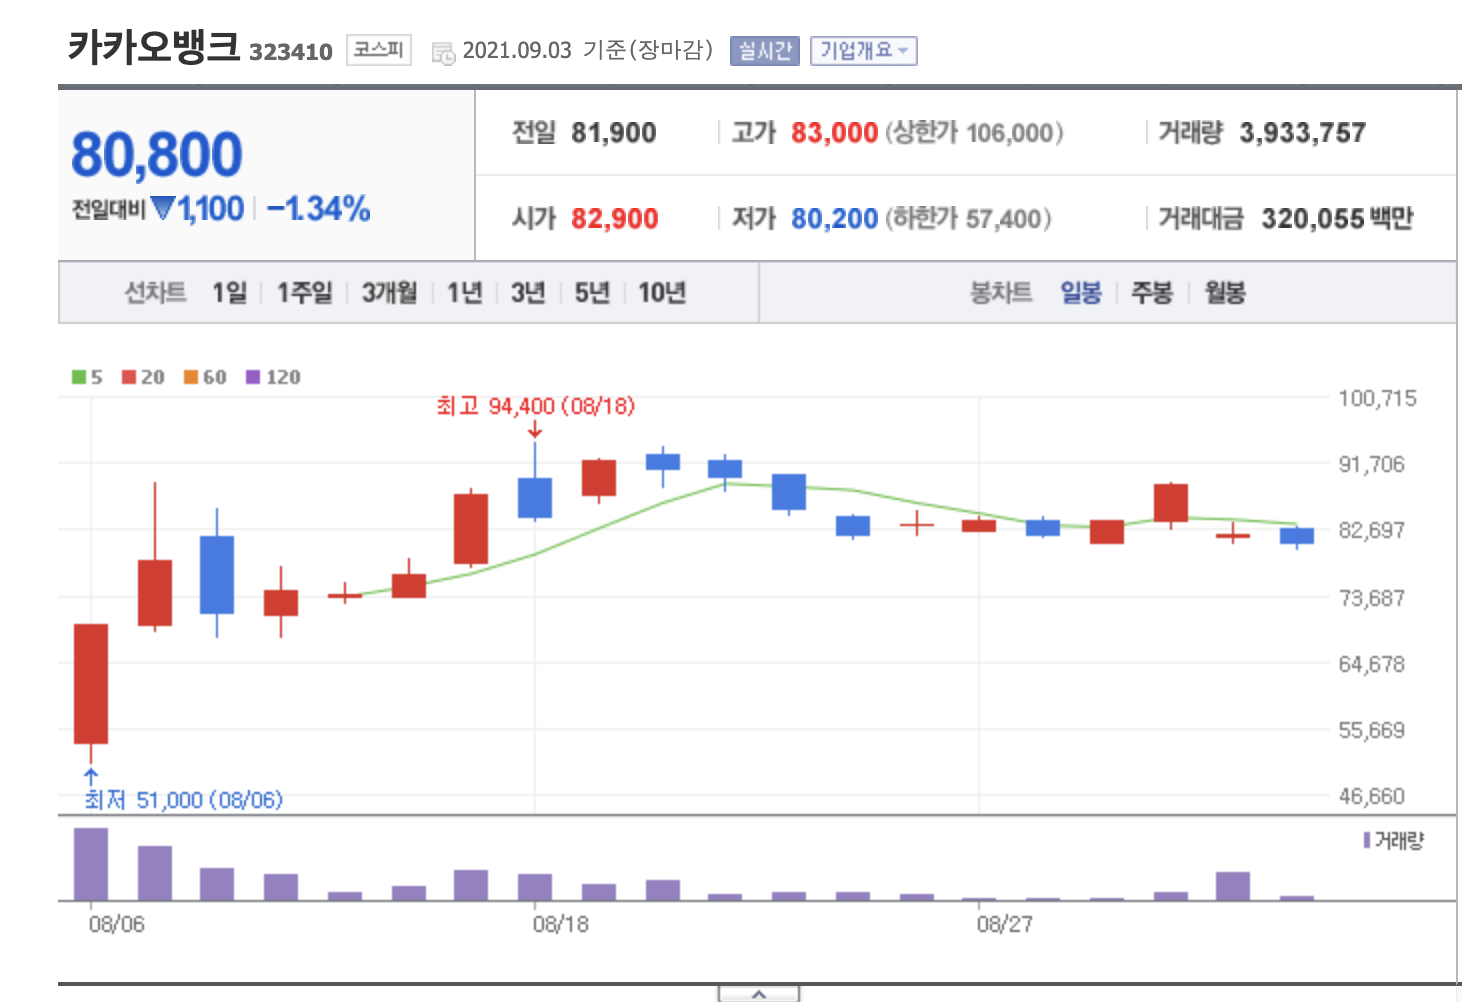Select the 3년 line chart tab
Viewport: 1462px width, 1002px height.
[528, 293]
